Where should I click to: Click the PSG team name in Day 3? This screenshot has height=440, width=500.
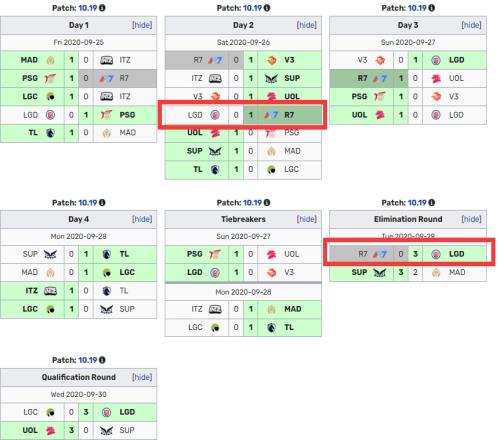(359, 97)
